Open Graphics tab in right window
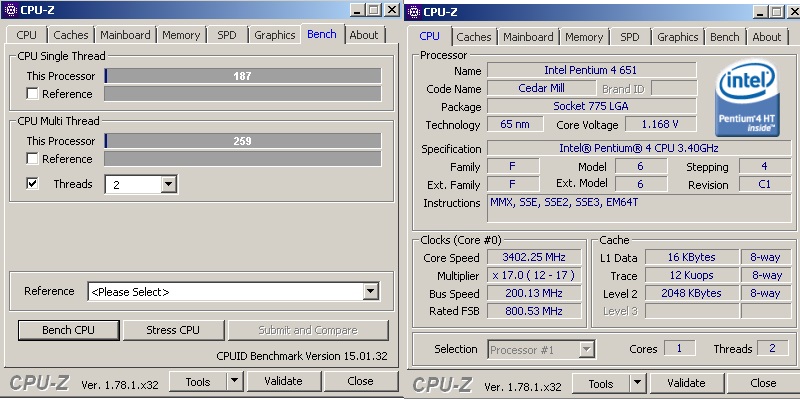 click(x=678, y=37)
